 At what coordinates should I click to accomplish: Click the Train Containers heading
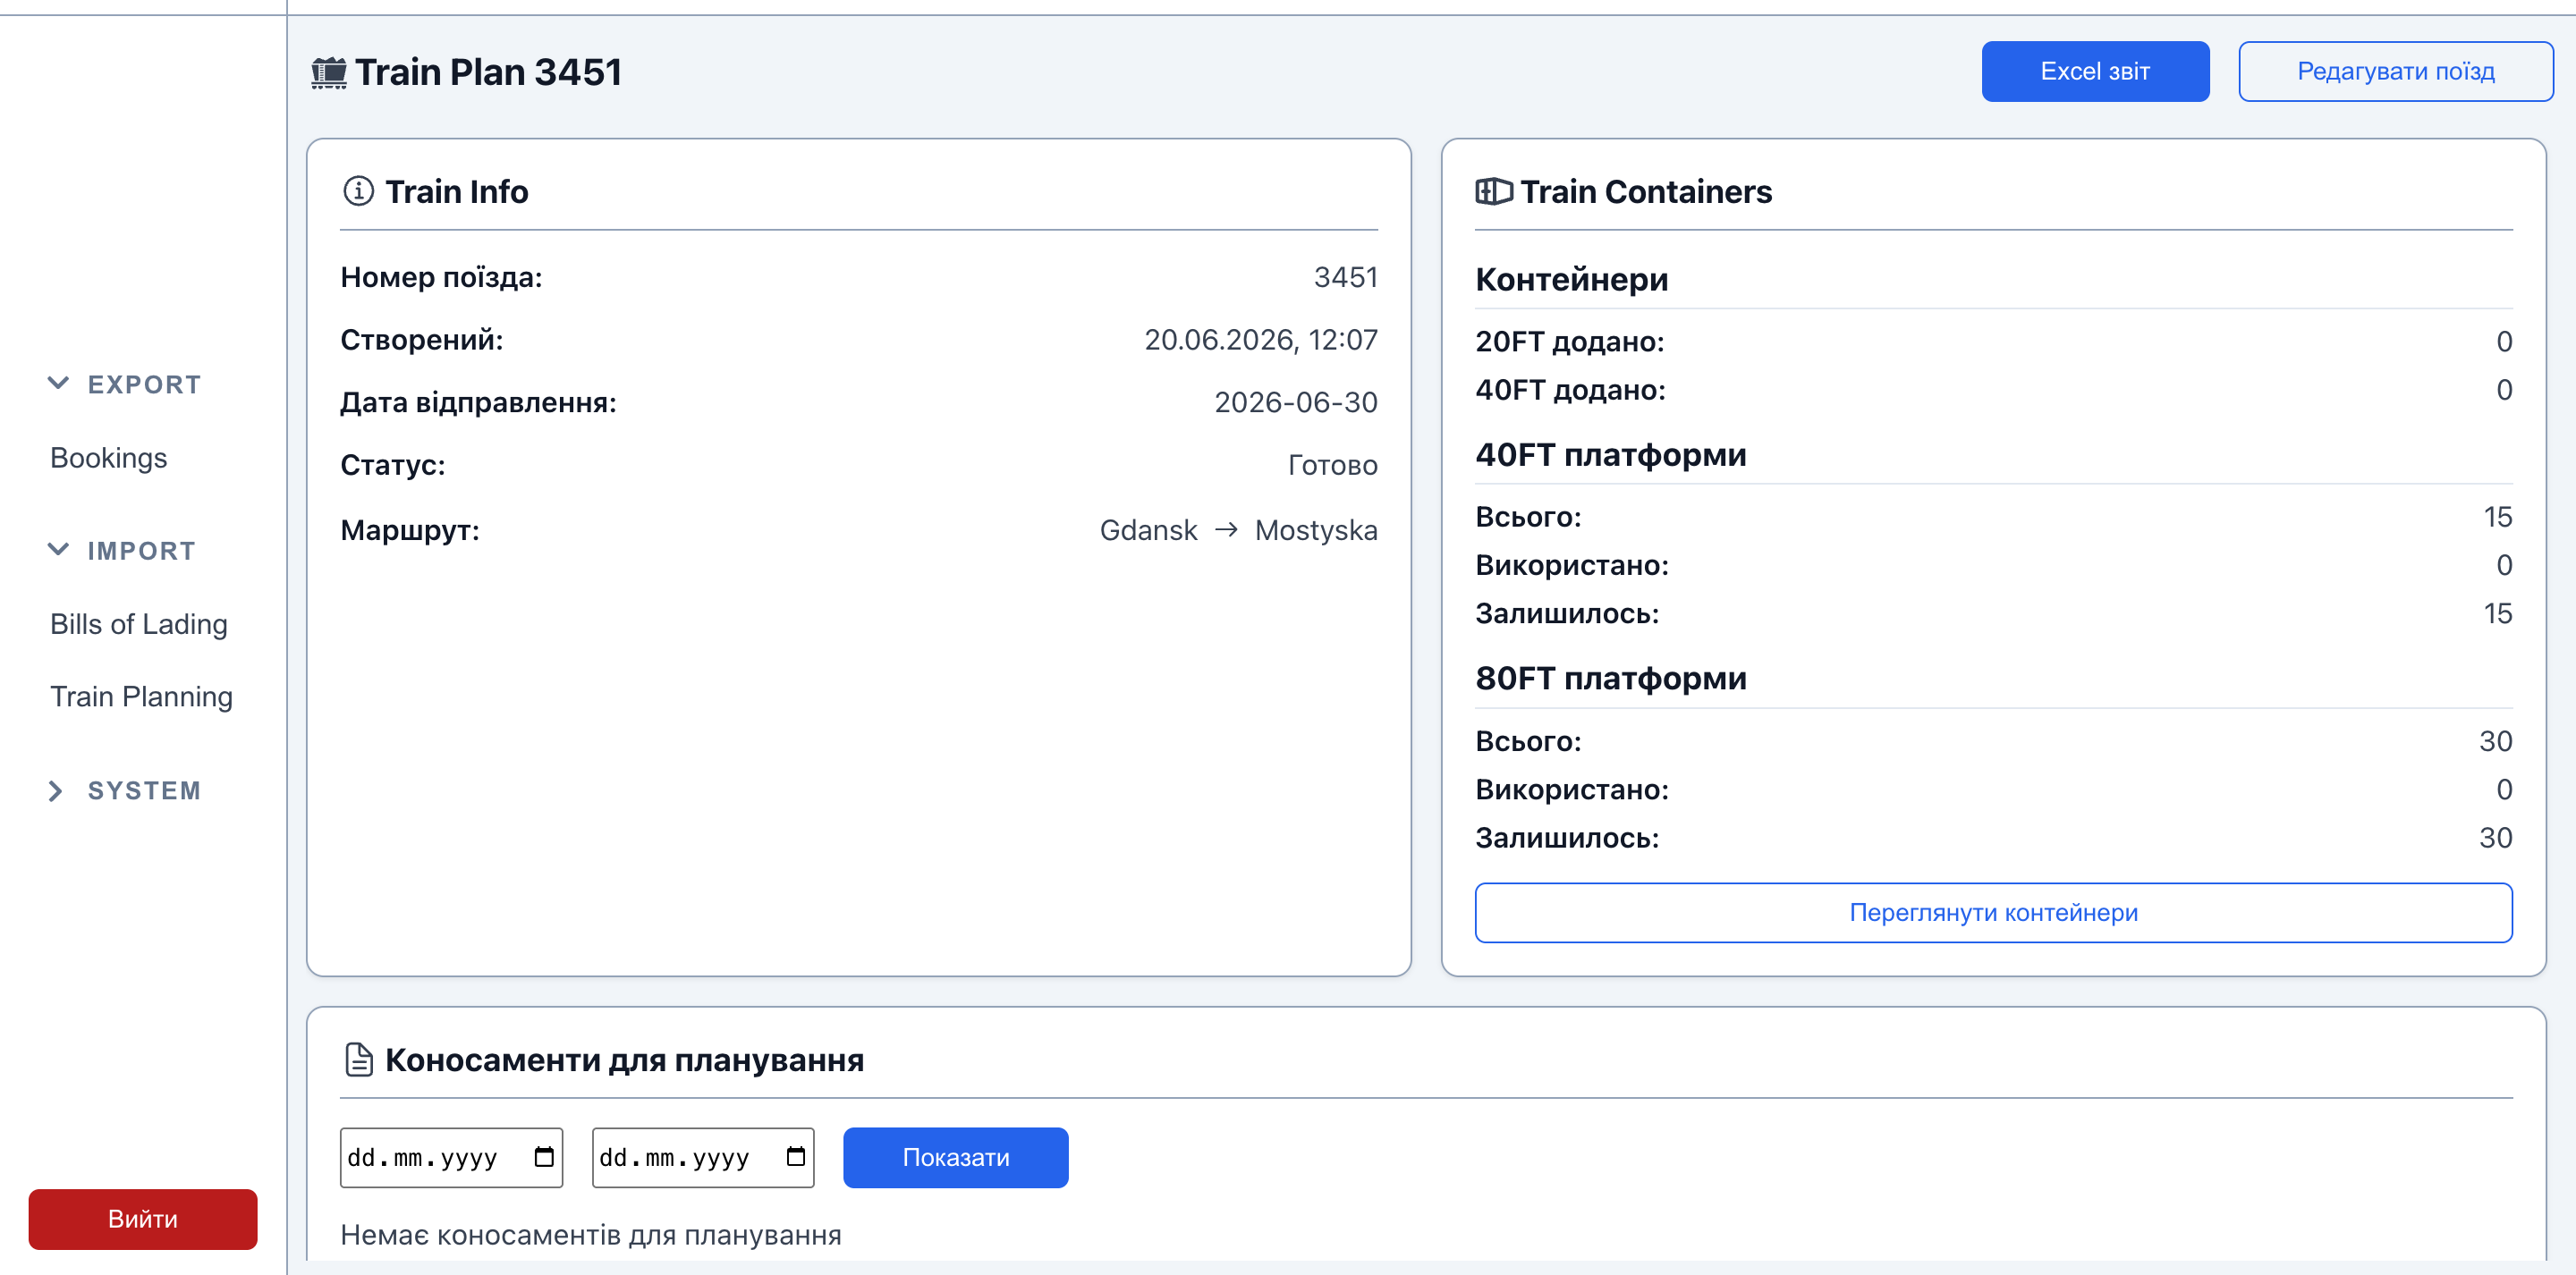[x=1646, y=191]
